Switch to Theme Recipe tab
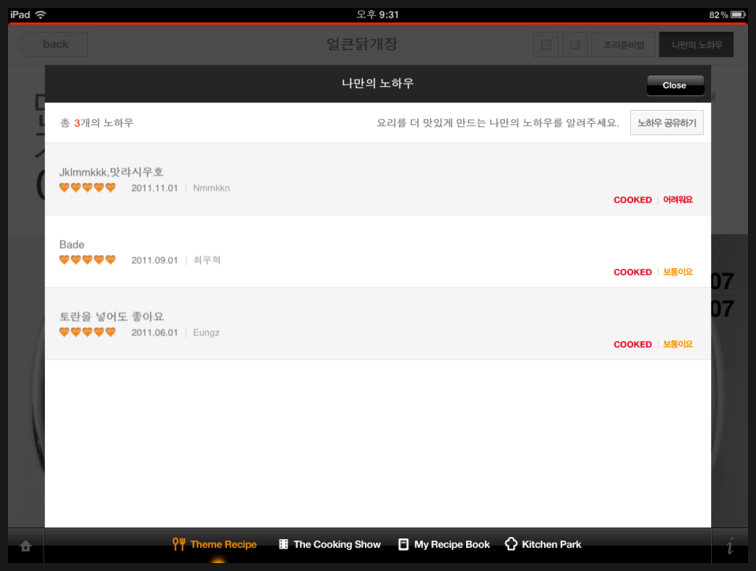The image size is (756, 571). click(215, 544)
